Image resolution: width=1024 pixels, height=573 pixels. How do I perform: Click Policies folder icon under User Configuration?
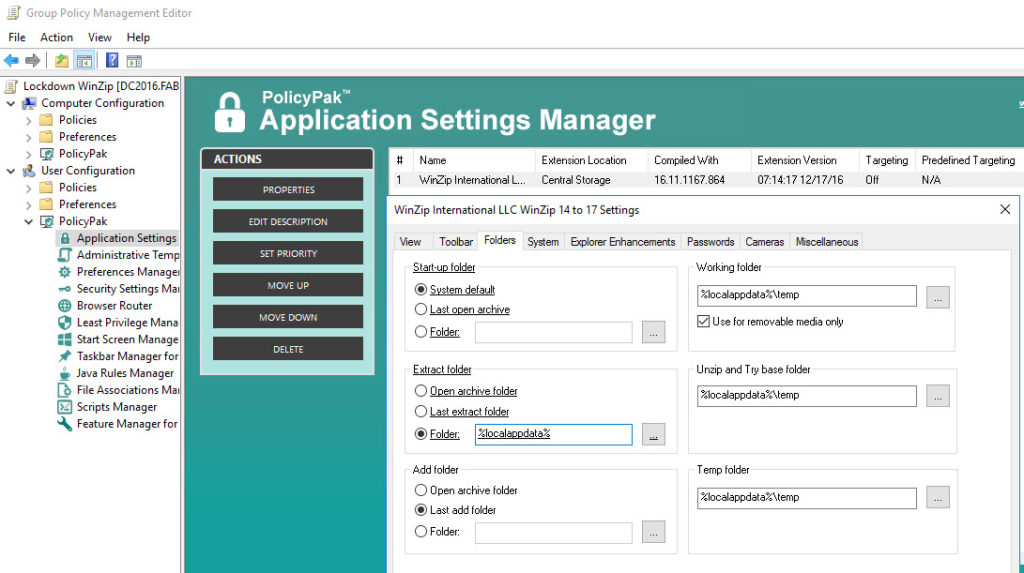point(46,188)
